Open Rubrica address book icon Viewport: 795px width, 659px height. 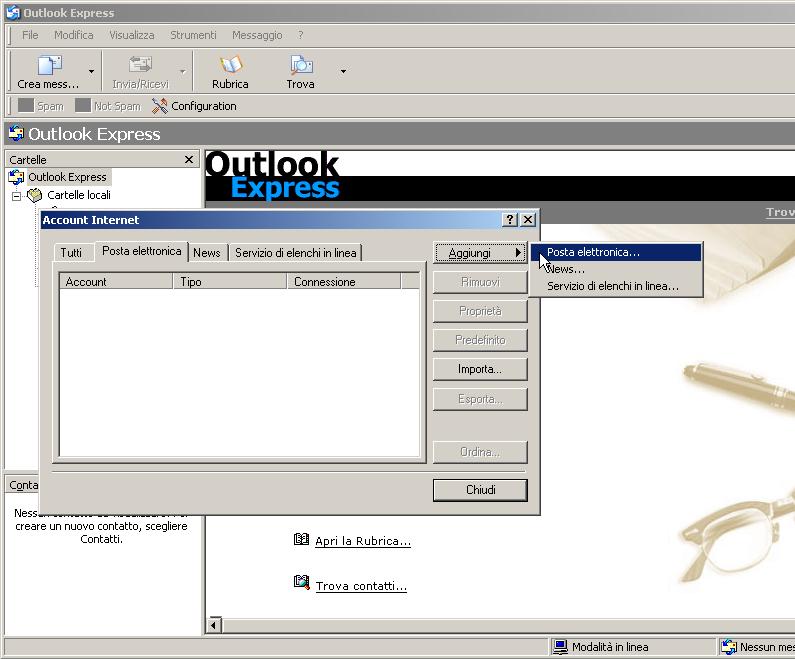tap(230, 65)
